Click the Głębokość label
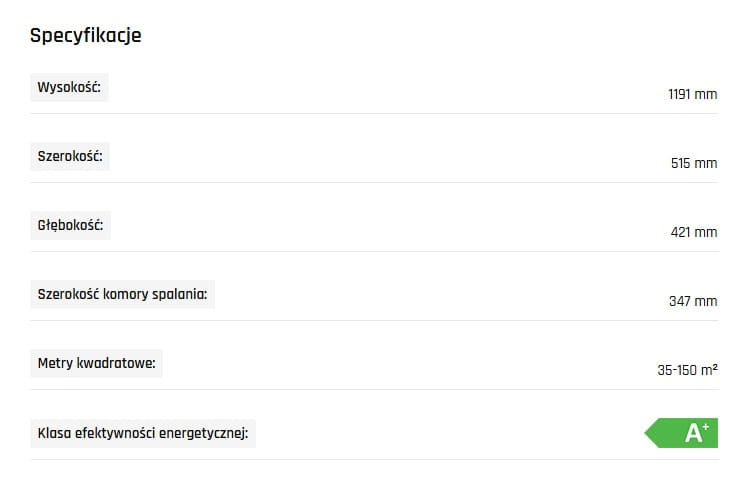The width and height of the screenshot is (746, 494). click(x=70, y=225)
